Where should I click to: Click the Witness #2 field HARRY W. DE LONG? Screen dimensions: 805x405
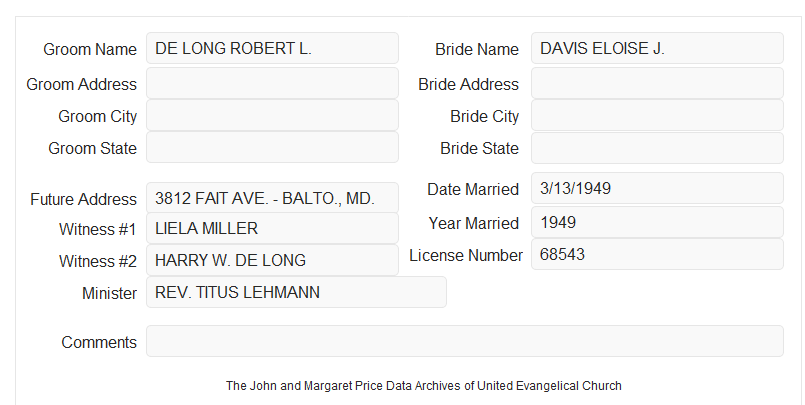tap(272, 260)
